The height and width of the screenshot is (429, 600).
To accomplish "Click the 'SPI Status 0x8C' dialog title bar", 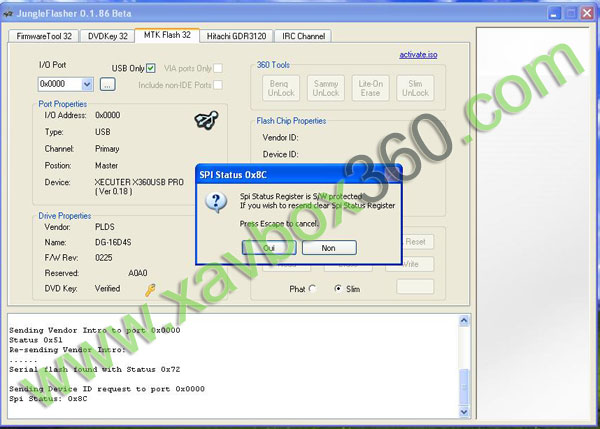I will (x=298, y=175).
